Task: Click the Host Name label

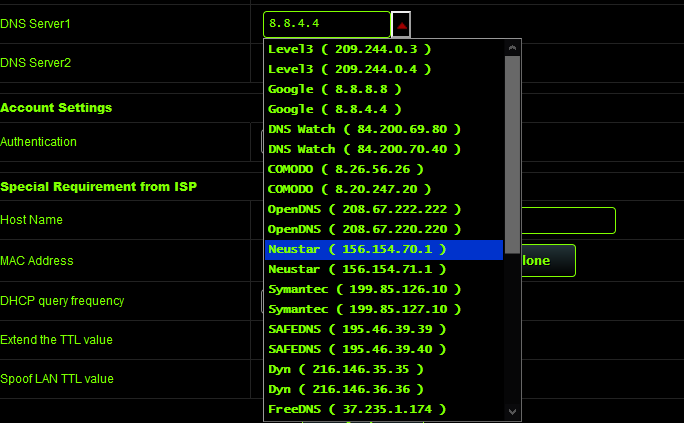Action: 31,220
